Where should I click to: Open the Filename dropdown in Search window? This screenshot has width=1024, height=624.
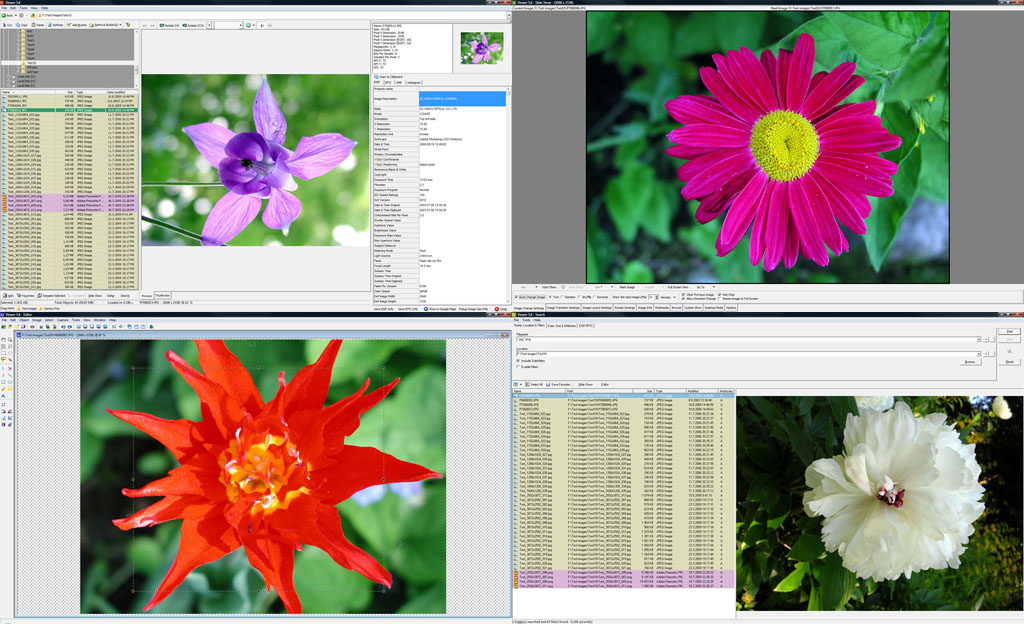(979, 339)
